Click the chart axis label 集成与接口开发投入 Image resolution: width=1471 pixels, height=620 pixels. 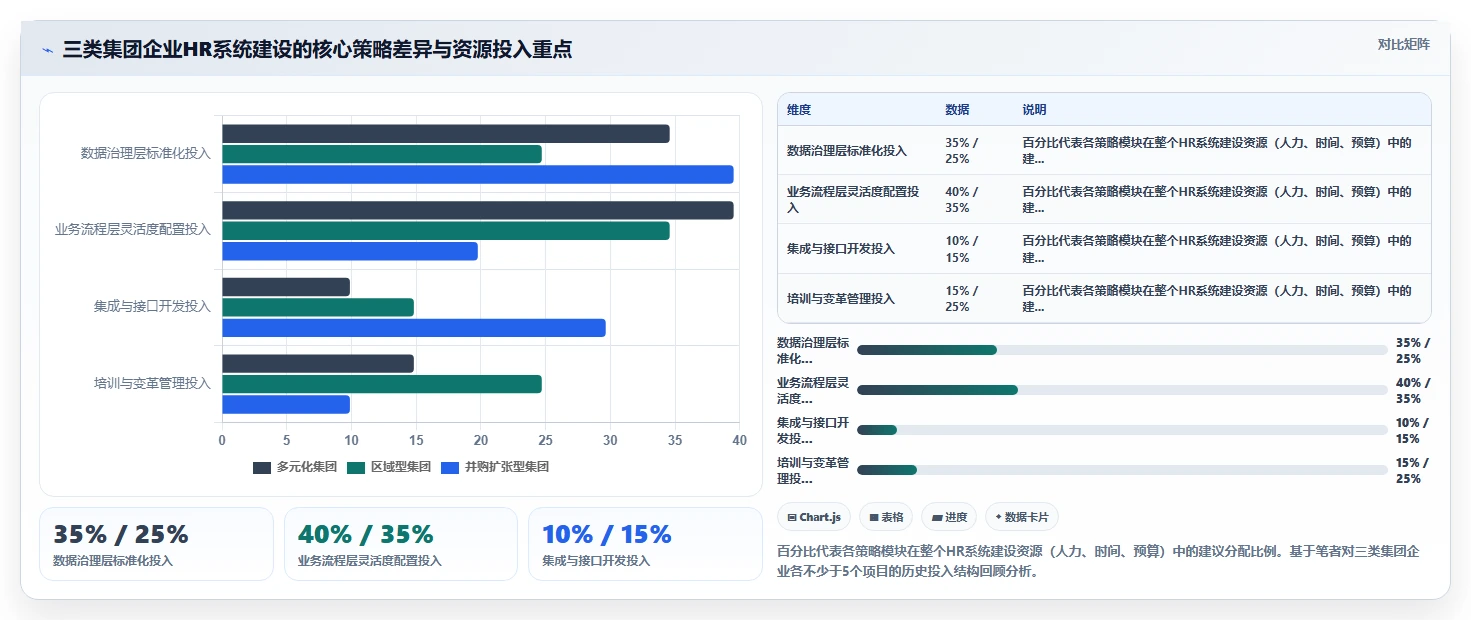click(152, 306)
